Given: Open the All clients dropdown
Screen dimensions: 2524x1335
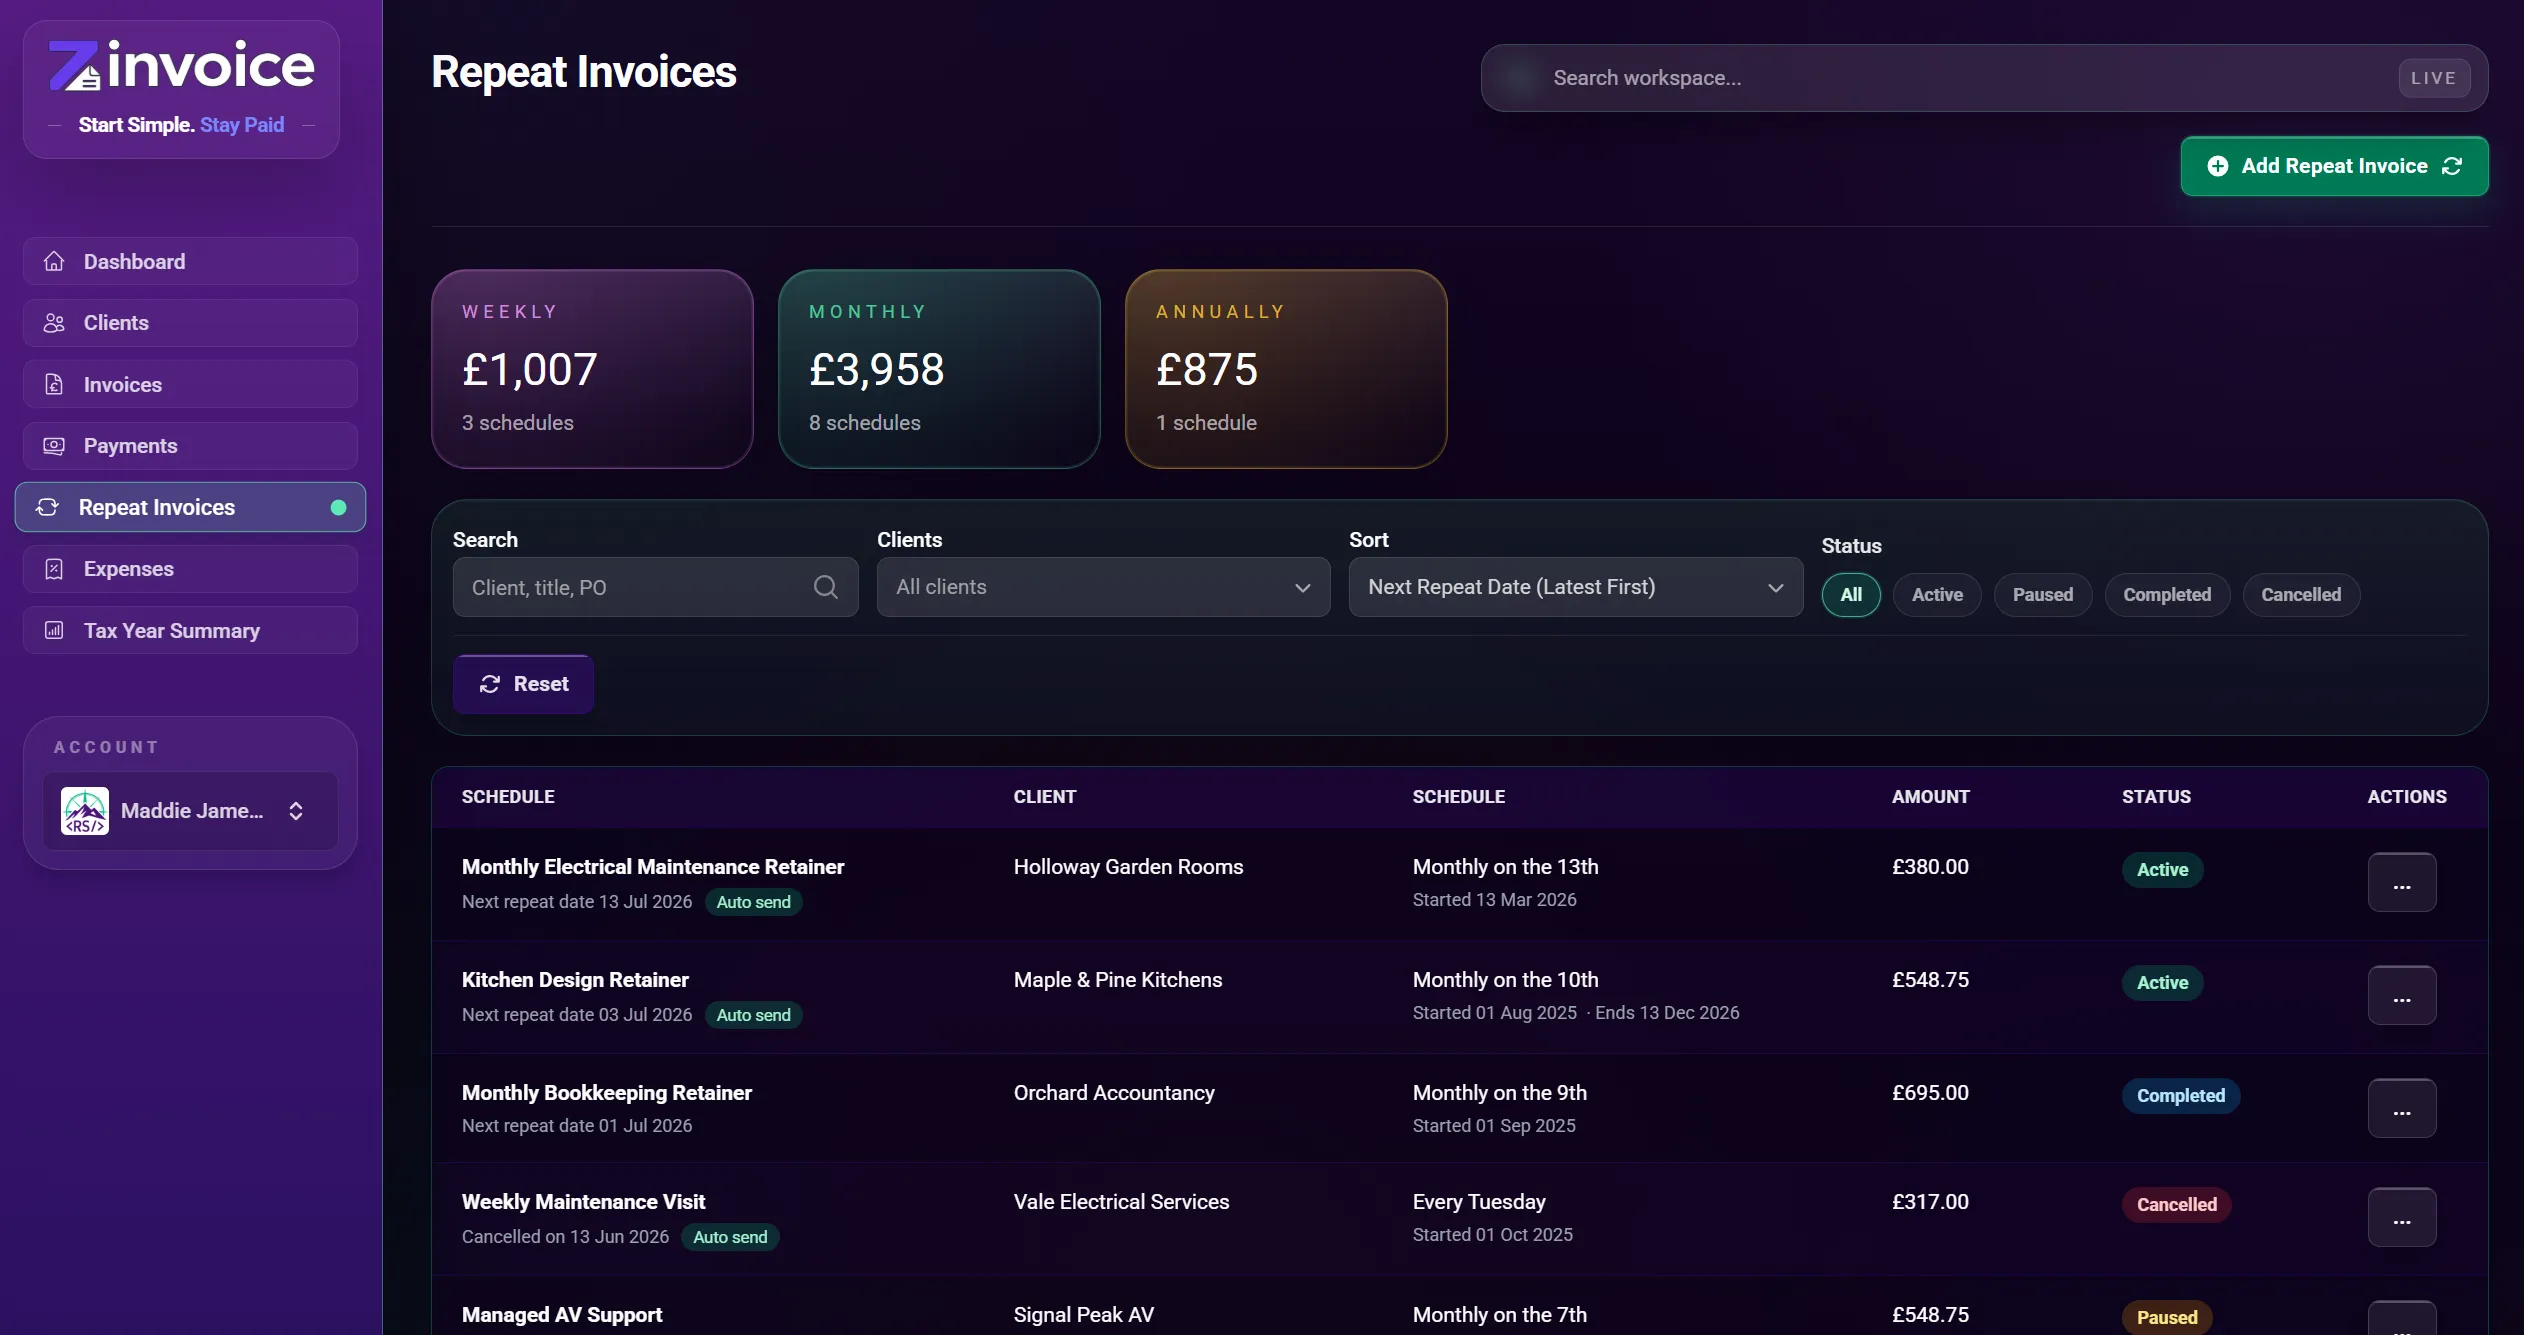Looking at the screenshot, I should pos(1103,587).
